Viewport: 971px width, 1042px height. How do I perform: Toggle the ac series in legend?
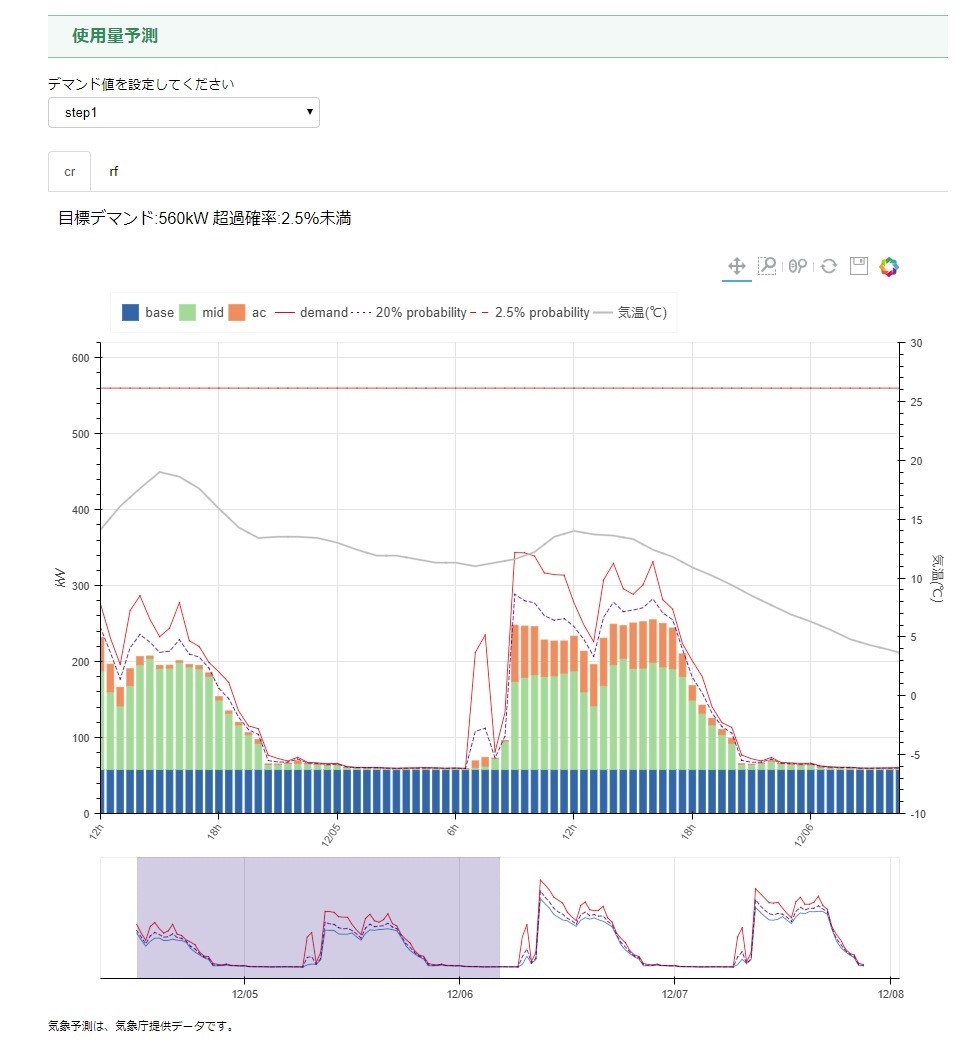[247, 312]
